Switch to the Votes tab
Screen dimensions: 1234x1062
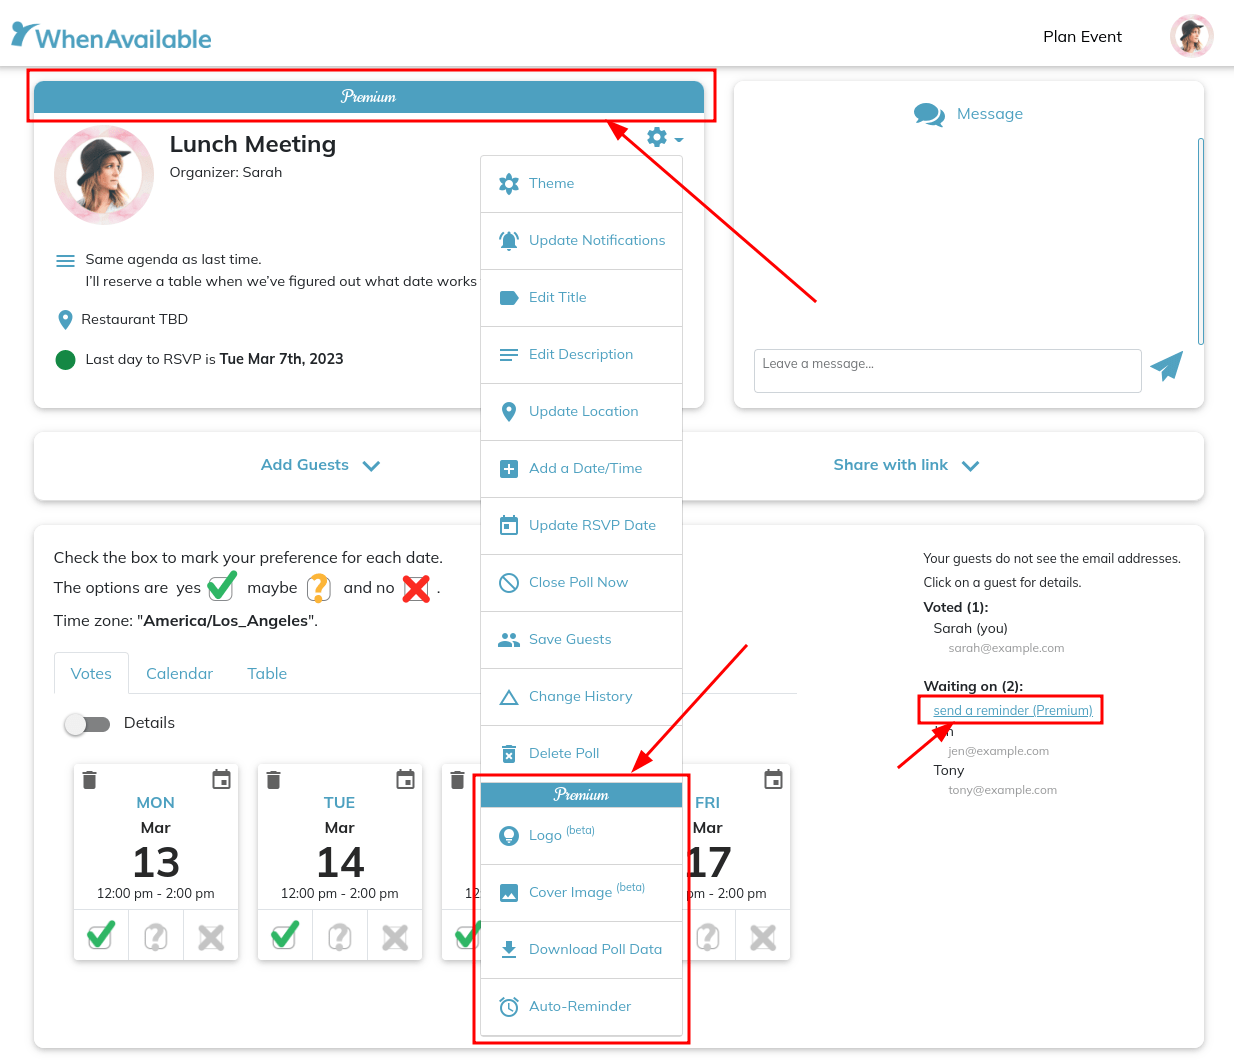point(91,674)
